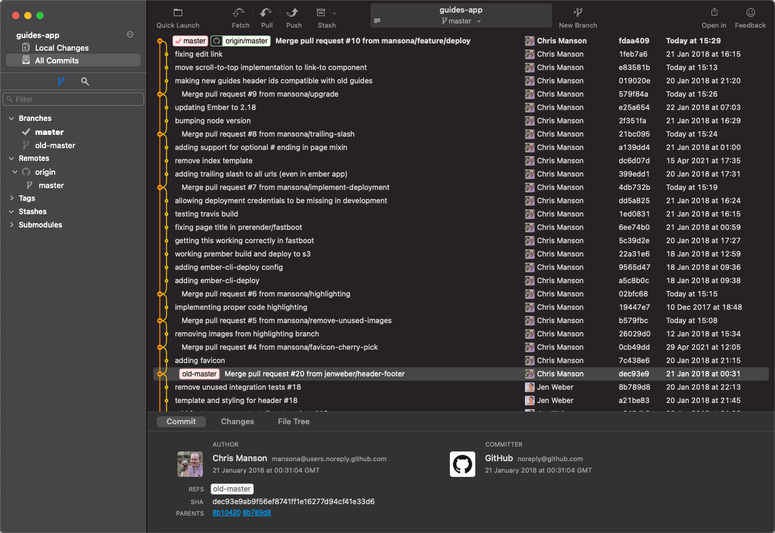
Task: Click Chris Manson's author avatar photo
Action: tap(190, 464)
